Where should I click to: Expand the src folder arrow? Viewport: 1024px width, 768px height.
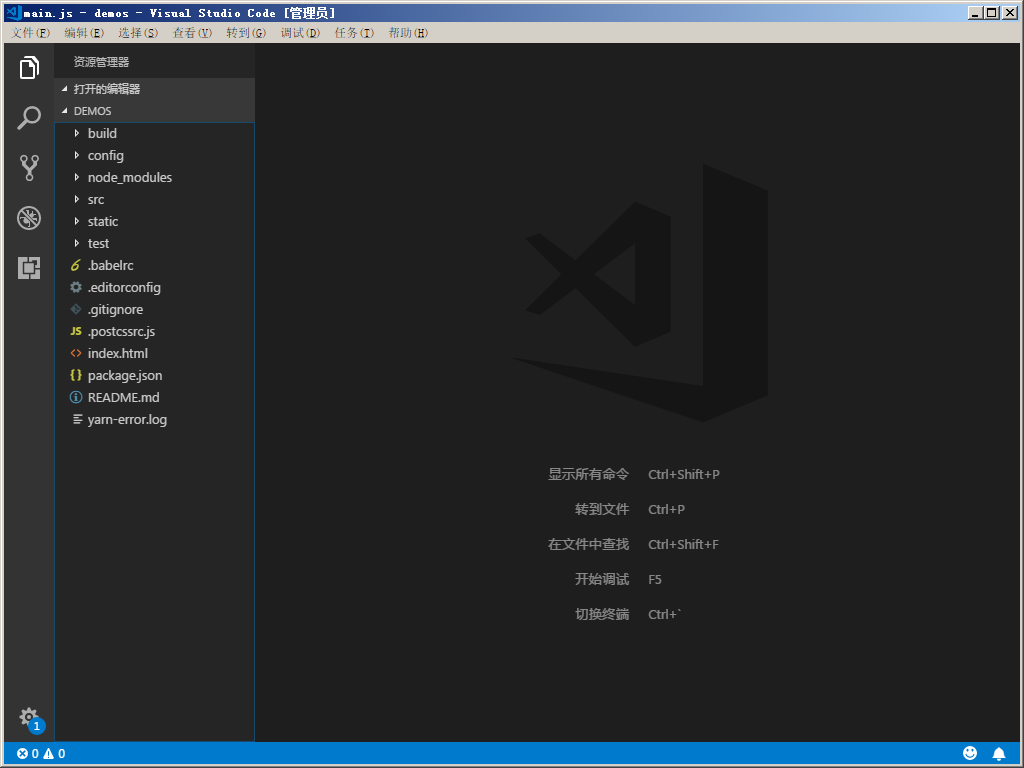click(x=76, y=199)
